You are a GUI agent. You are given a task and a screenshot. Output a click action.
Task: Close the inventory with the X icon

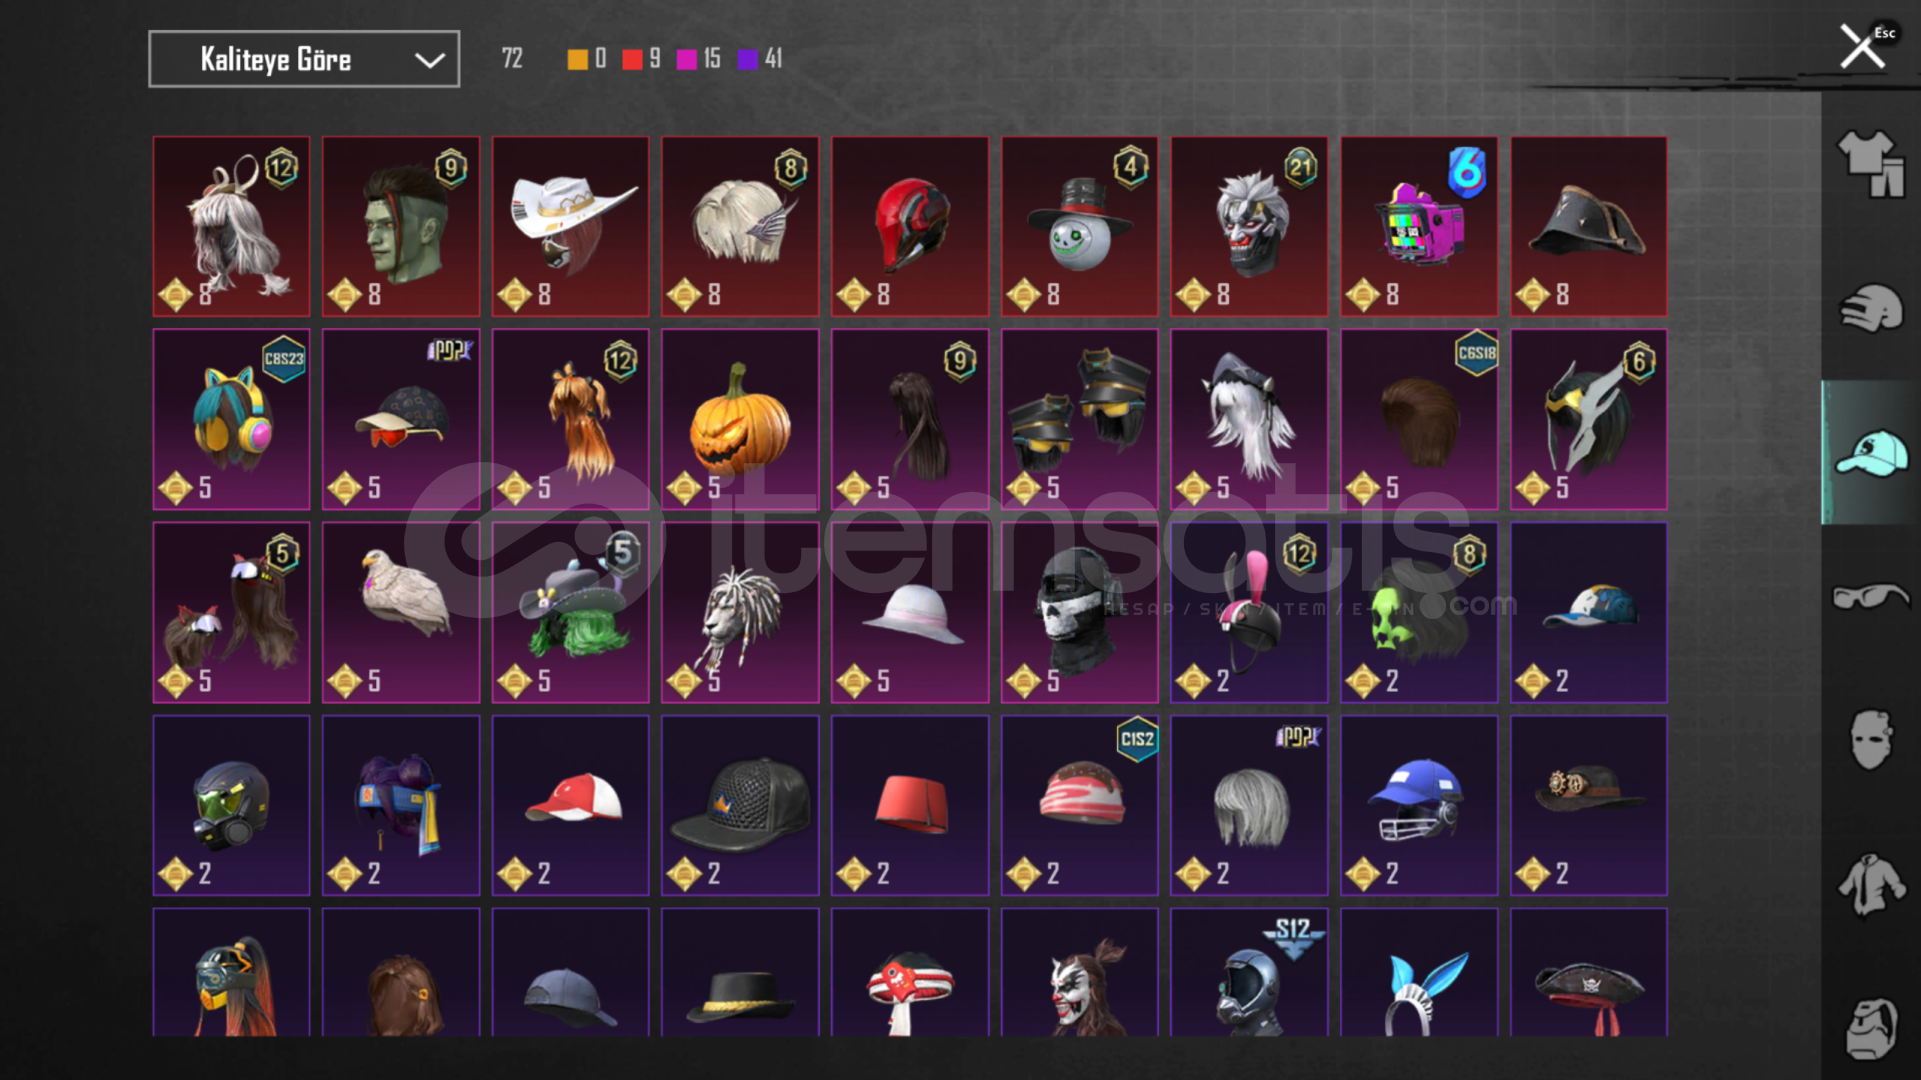click(1863, 46)
